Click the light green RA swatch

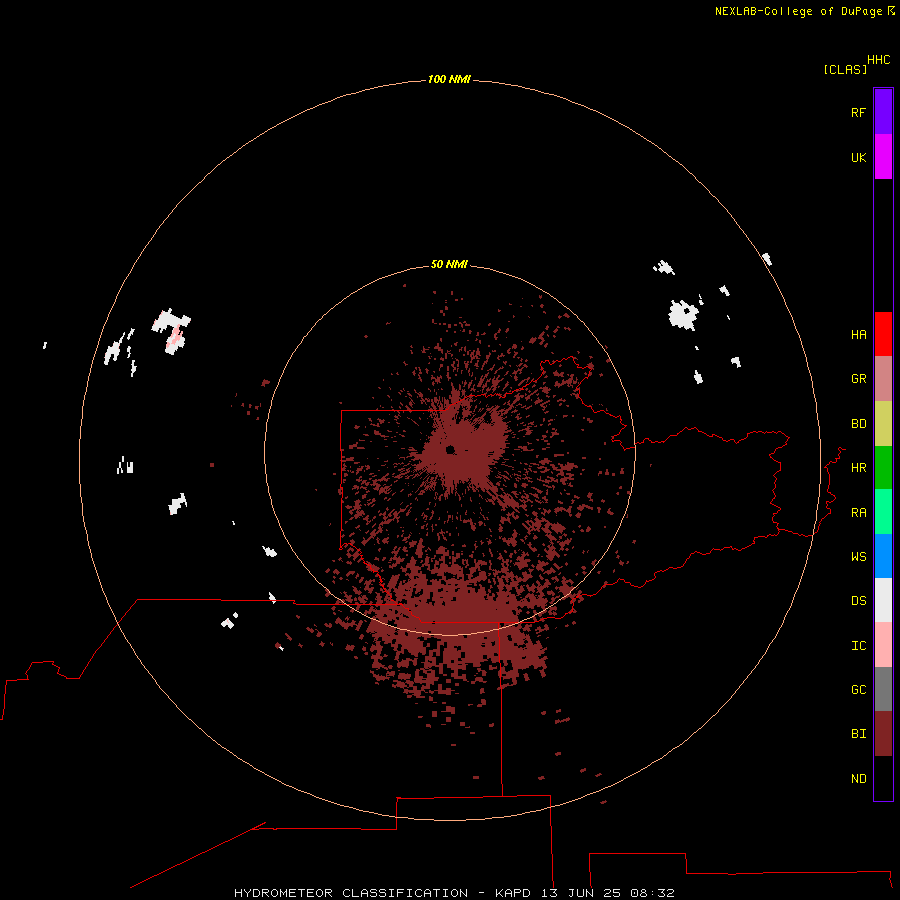pos(883,512)
